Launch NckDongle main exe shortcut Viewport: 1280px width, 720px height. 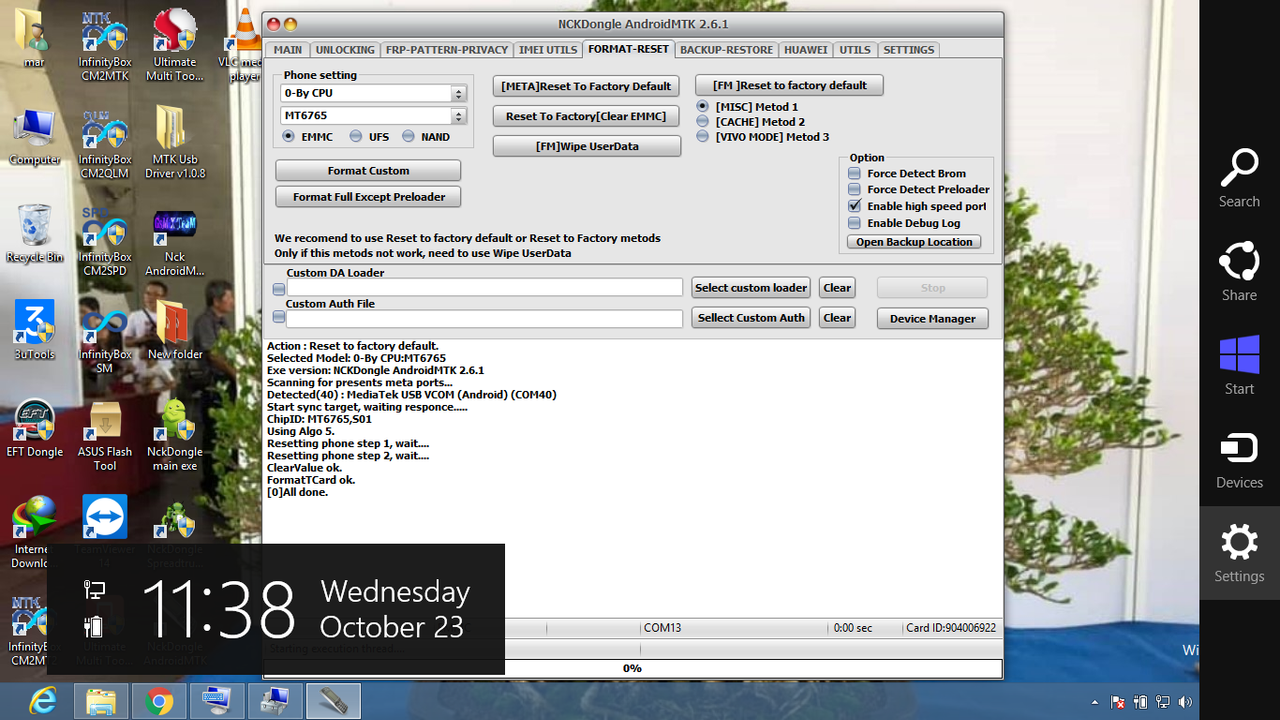pyautogui.click(x=175, y=435)
